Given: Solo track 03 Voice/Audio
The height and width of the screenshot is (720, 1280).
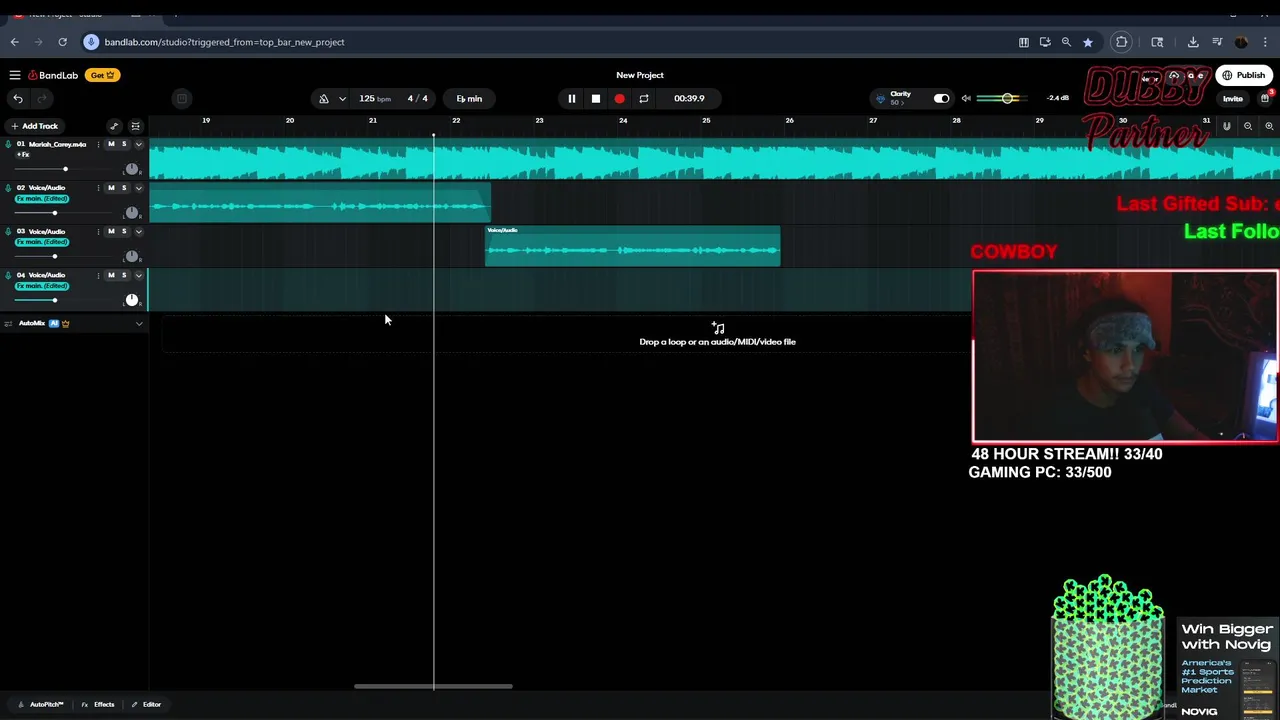Looking at the screenshot, I should tap(124, 231).
